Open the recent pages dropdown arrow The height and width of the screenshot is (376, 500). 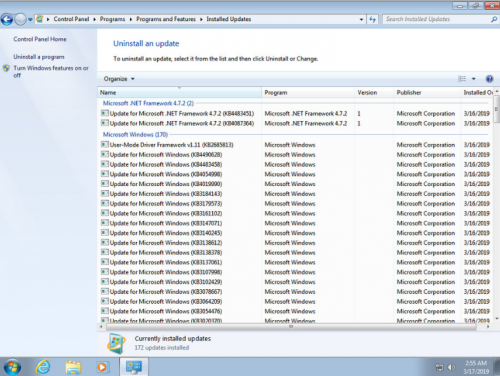coord(30,19)
